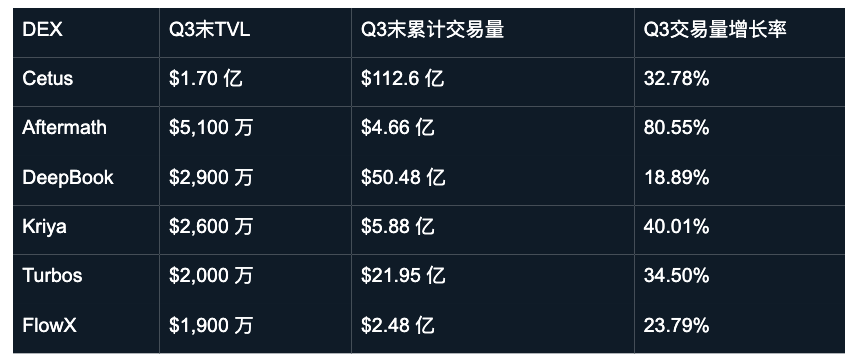
Task: Click the Turbos DEX cell
Action: coord(52,275)
